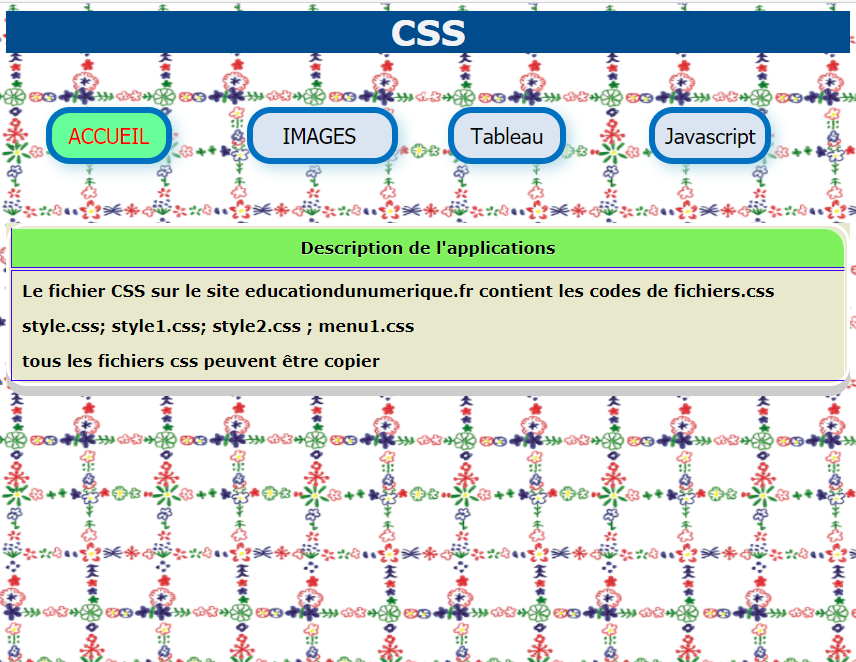Go to the IMAGES page
The height and width of the screenshot is (662, 856).
click(x=322, y=136)
